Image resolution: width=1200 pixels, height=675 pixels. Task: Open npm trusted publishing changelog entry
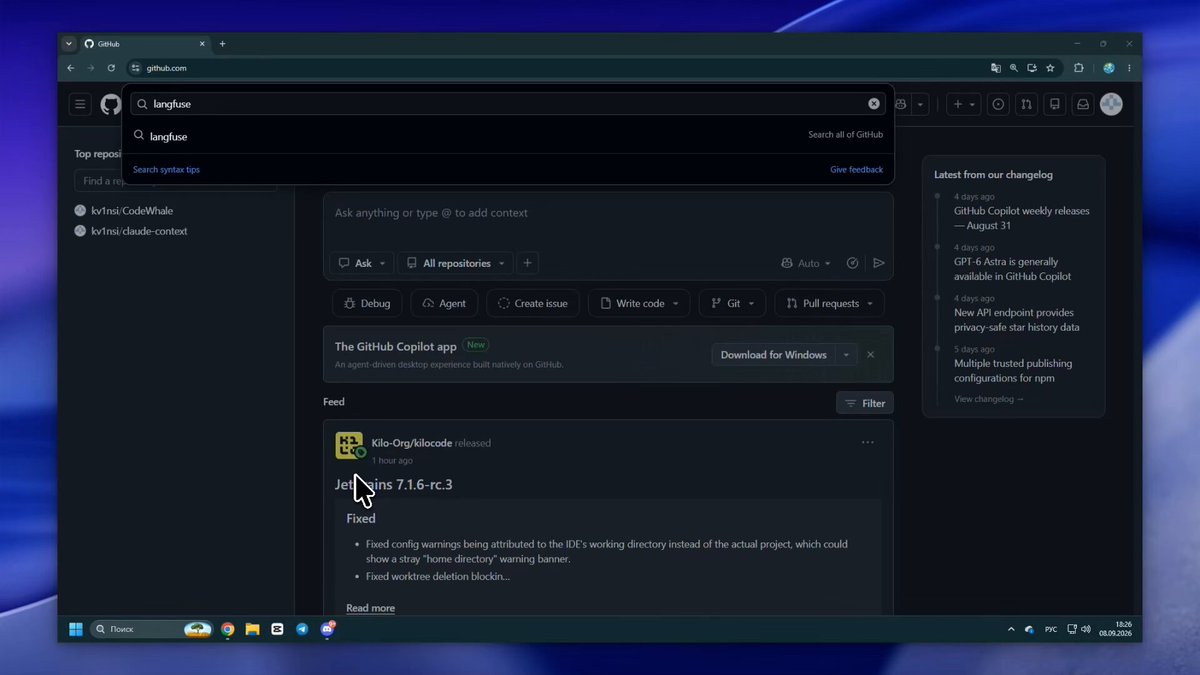click(1012, 371)
